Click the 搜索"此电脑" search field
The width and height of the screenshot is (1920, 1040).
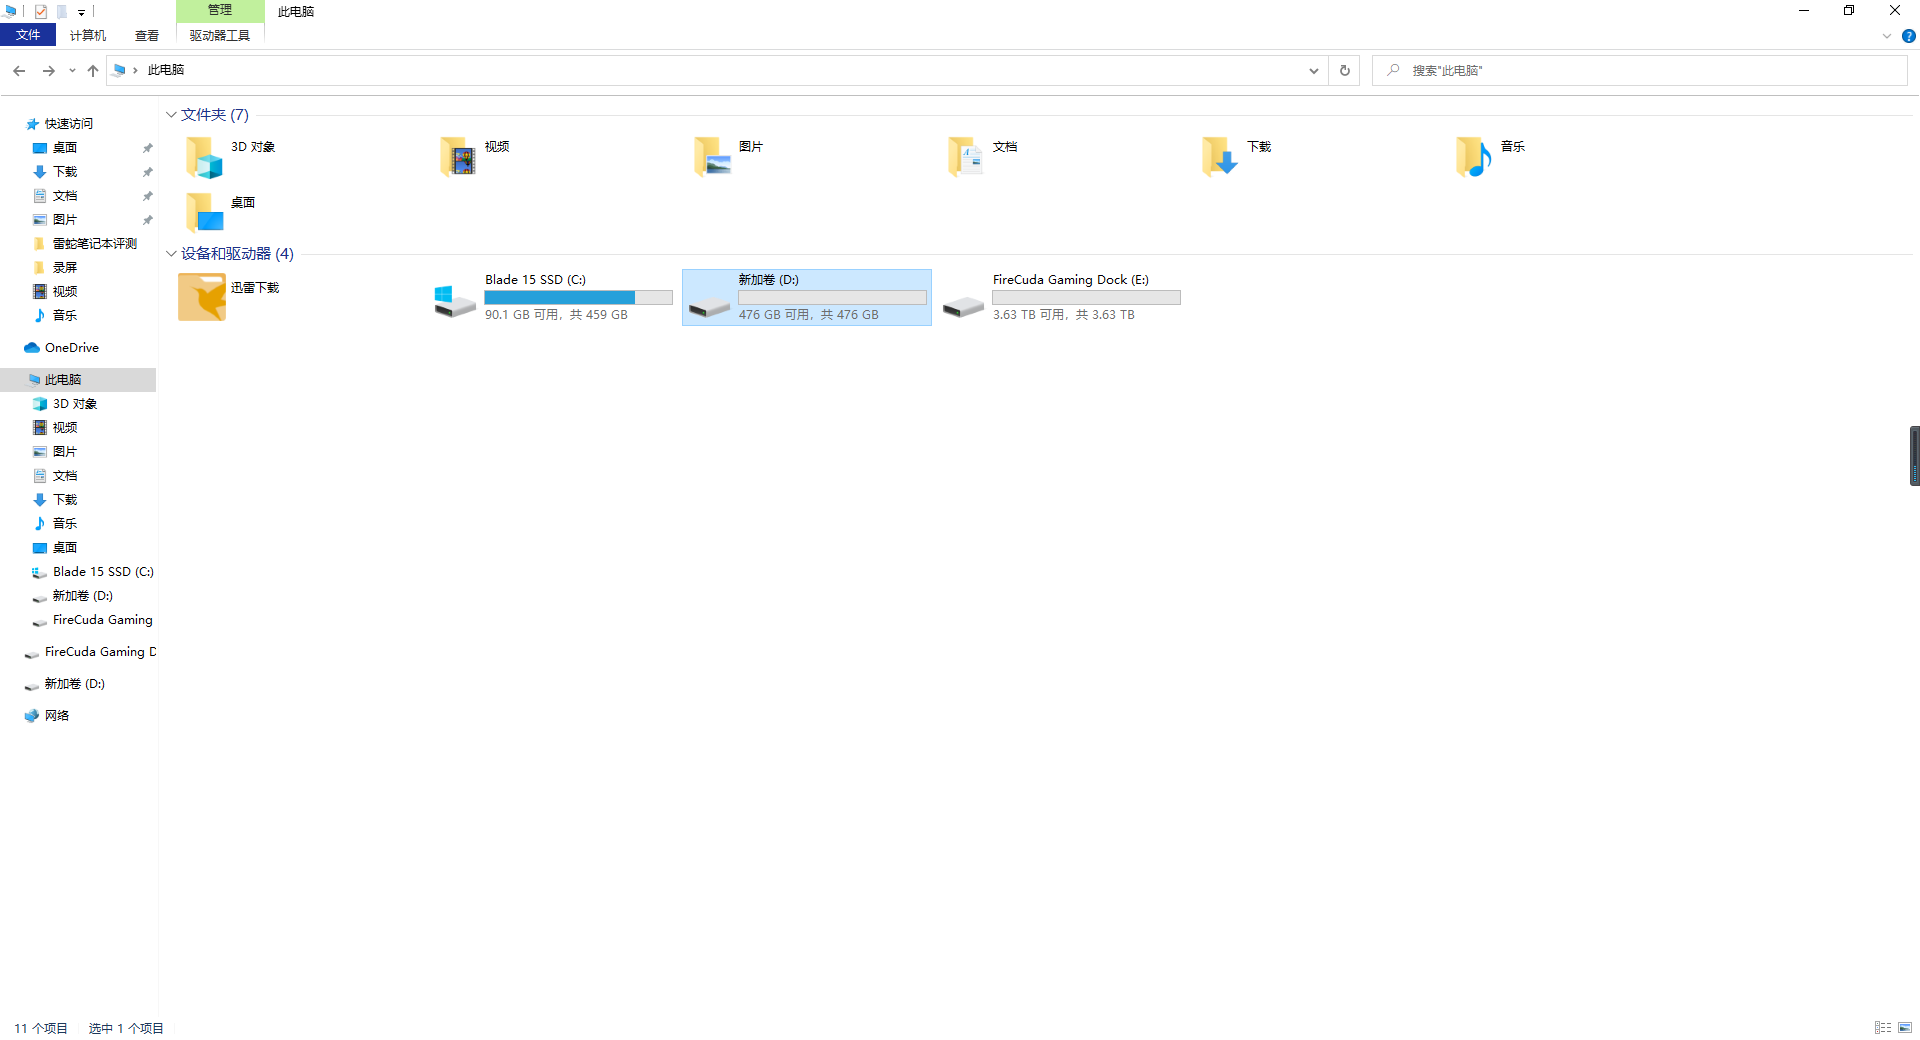pyautogui.click(x=1640, y=71)
